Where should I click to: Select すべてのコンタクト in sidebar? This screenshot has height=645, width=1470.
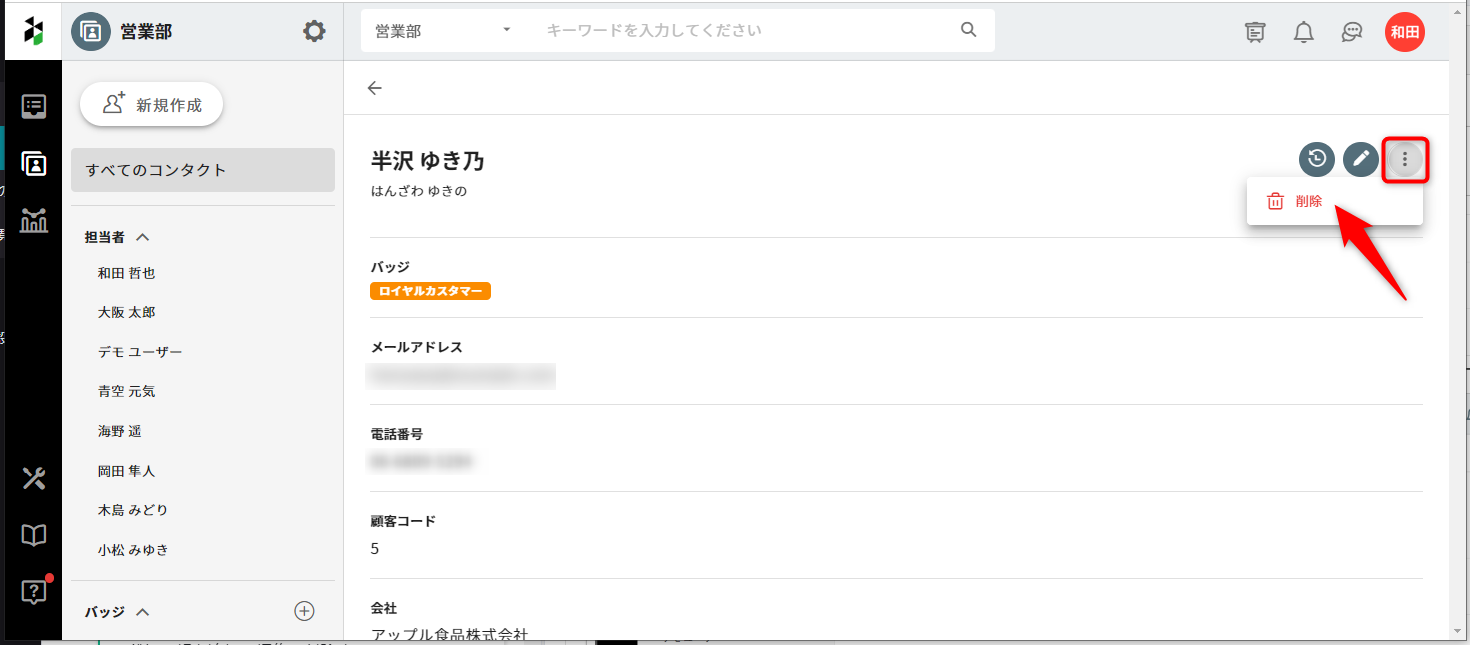pyautogui.click(x=203, y=170)
